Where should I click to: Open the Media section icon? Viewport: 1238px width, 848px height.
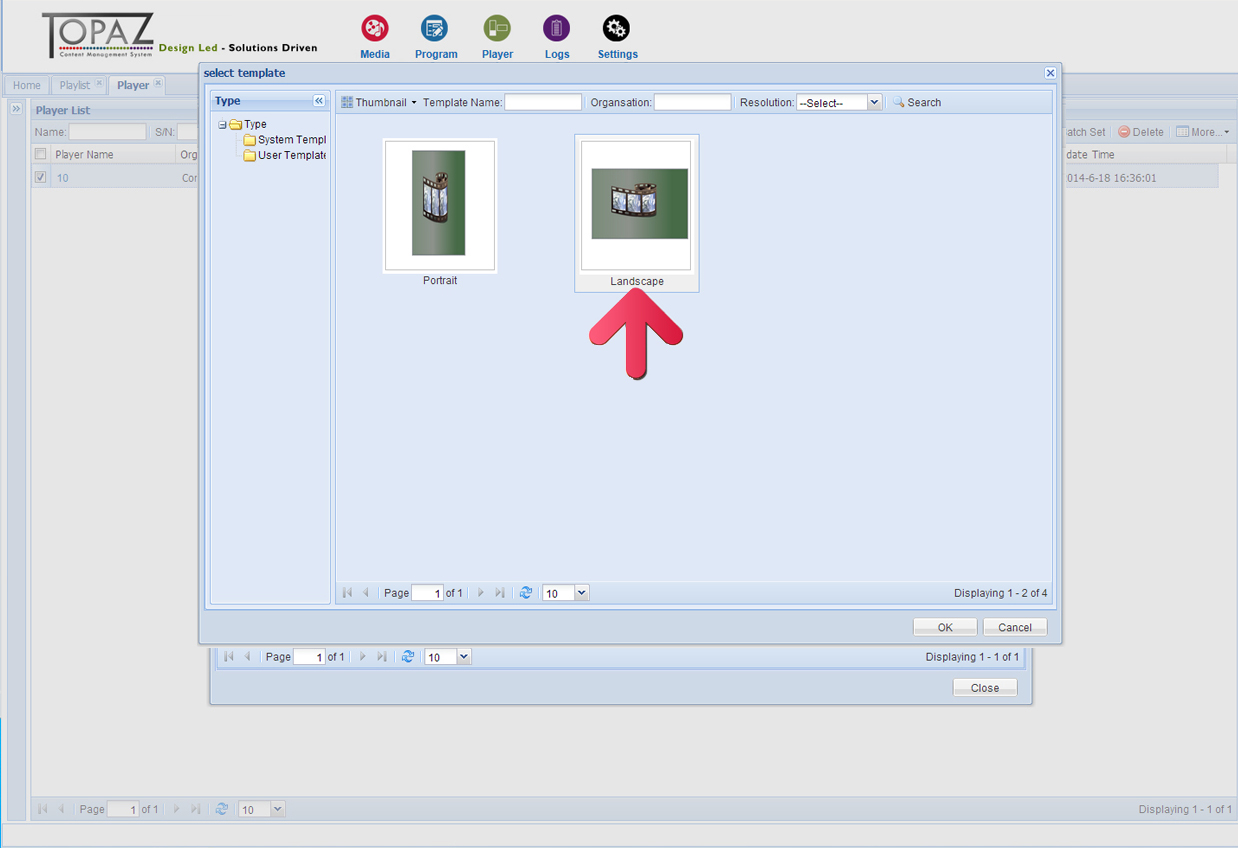(374, 28)
